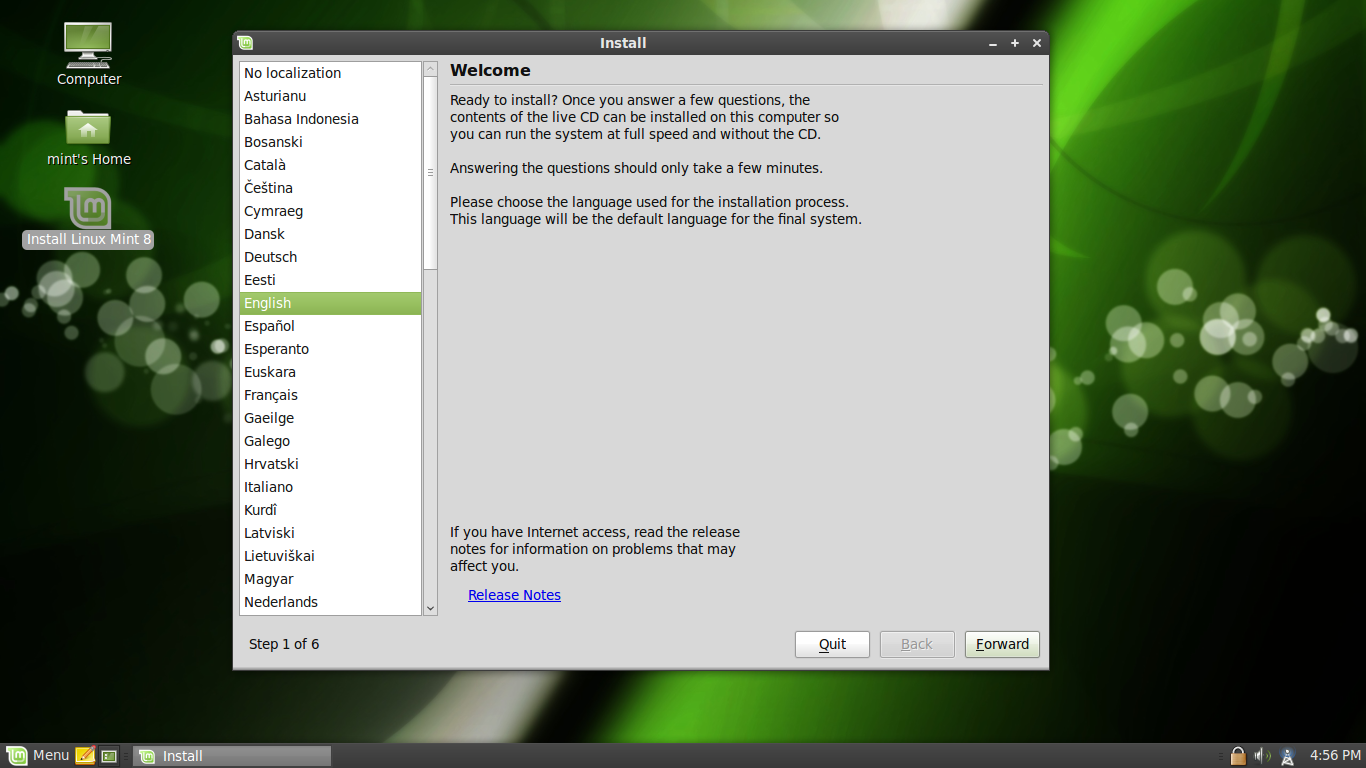Click the padlock update icon in the tray
This screenshot has width=1366, height=768.
[x=1238, y=756]
